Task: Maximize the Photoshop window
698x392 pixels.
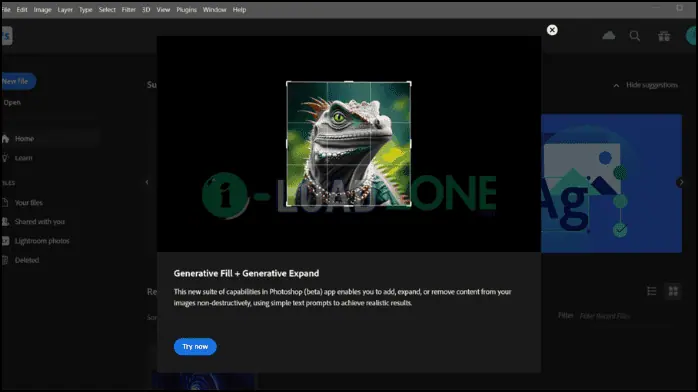Action: pos(679,8)
